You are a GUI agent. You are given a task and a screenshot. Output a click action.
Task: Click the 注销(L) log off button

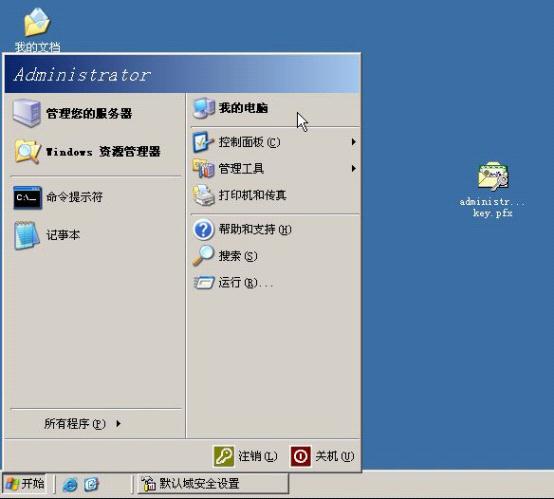tap(246, 456)
